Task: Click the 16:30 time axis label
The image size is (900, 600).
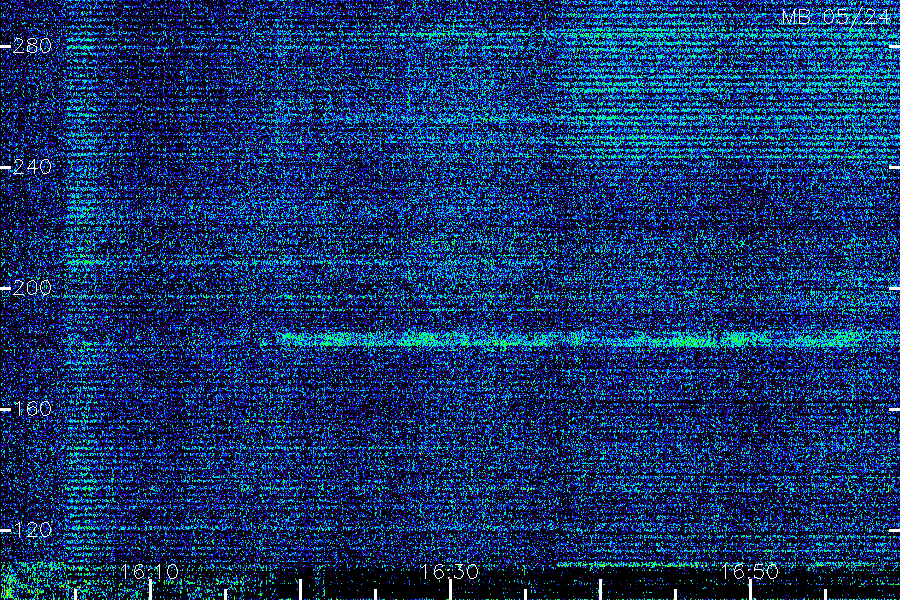Action: click(x=449, y=571)
